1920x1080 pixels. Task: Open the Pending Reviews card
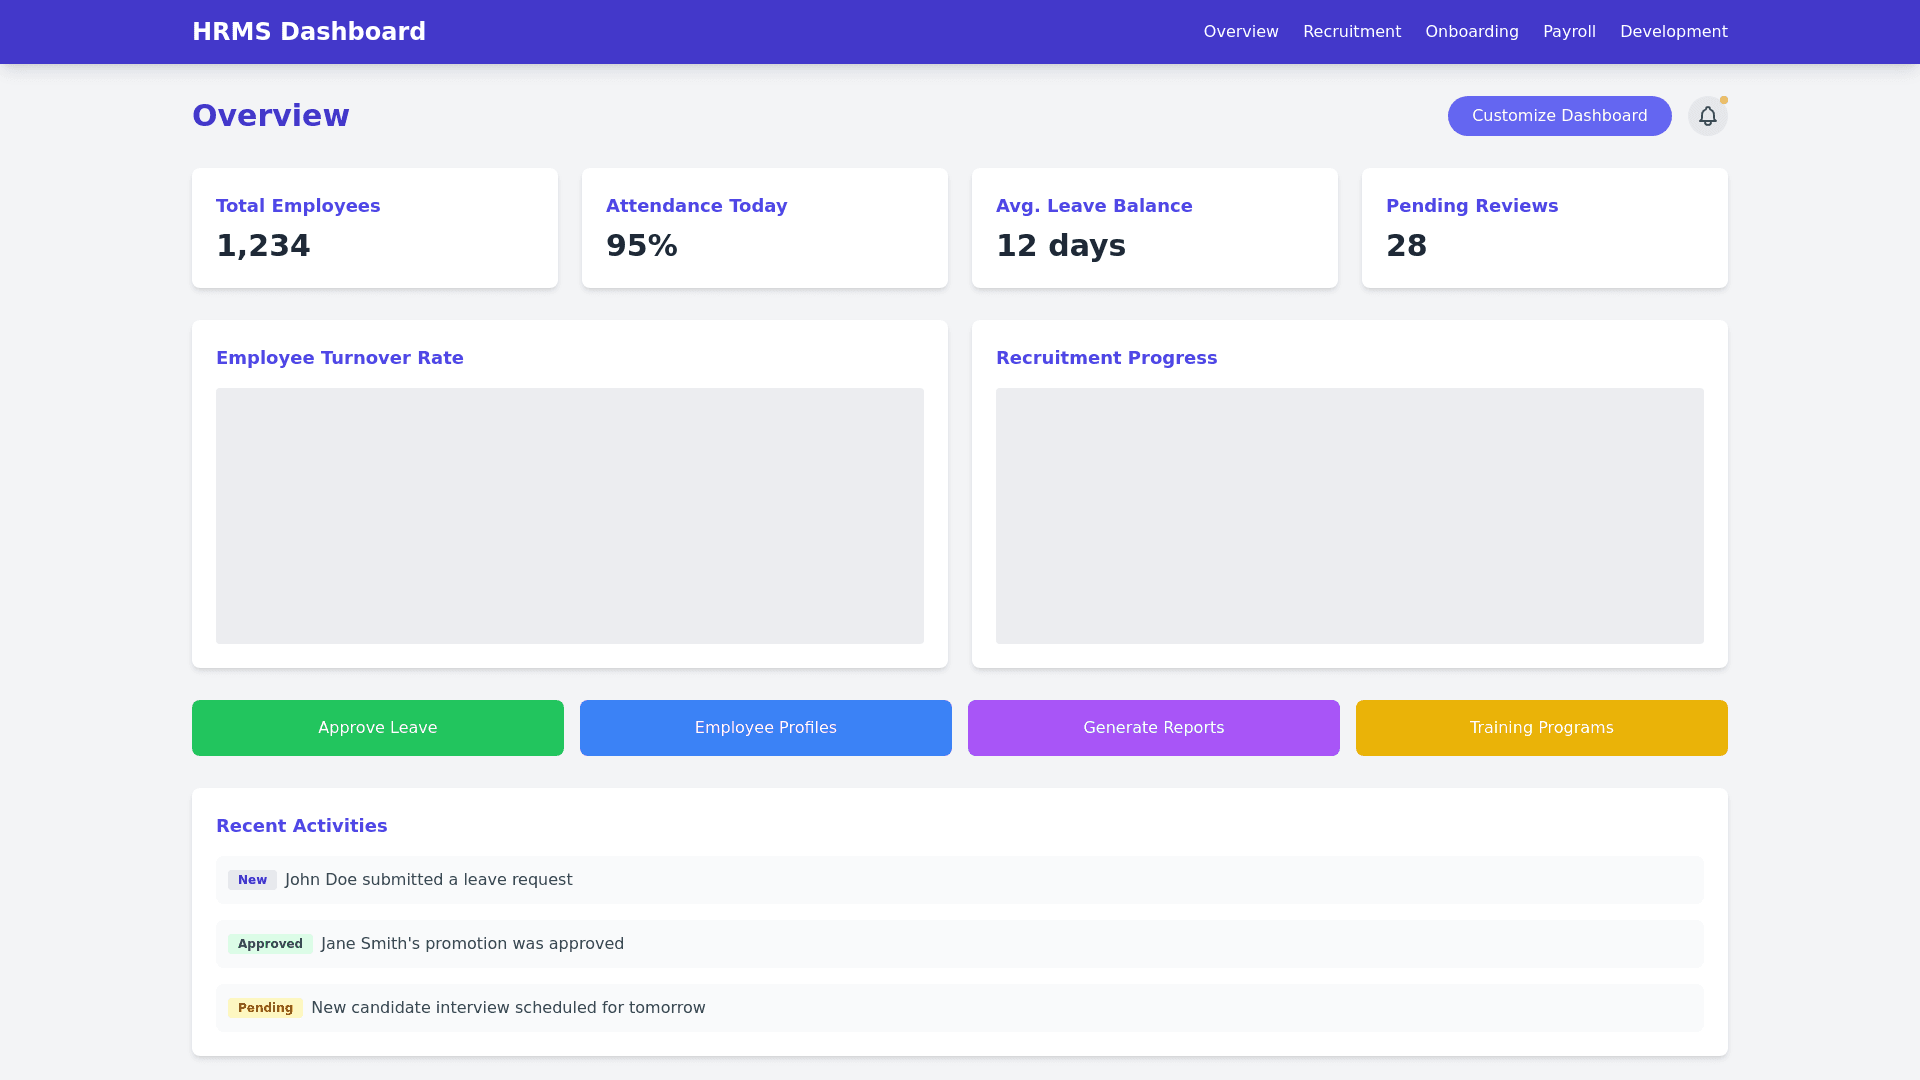(x=1544, y=227)
